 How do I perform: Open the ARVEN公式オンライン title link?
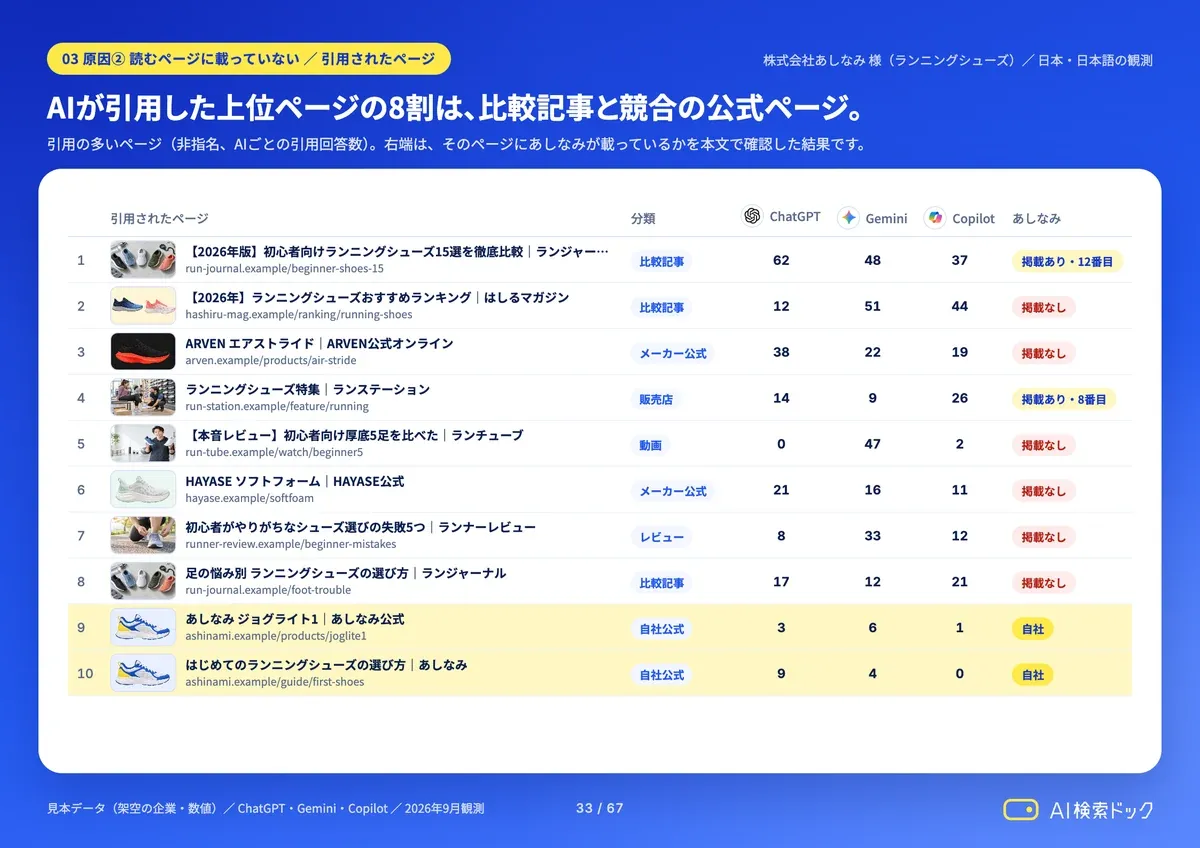click(x=319, y=344)
